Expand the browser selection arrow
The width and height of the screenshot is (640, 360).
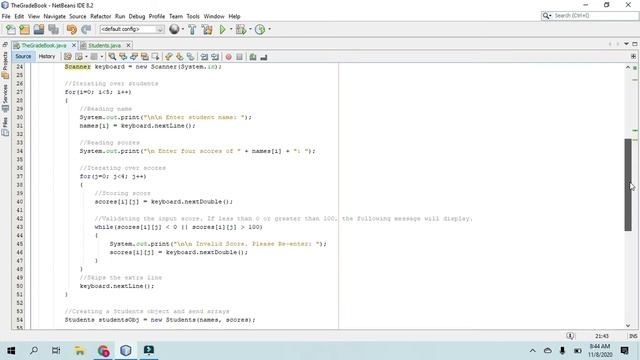click(x=182, y=29)
